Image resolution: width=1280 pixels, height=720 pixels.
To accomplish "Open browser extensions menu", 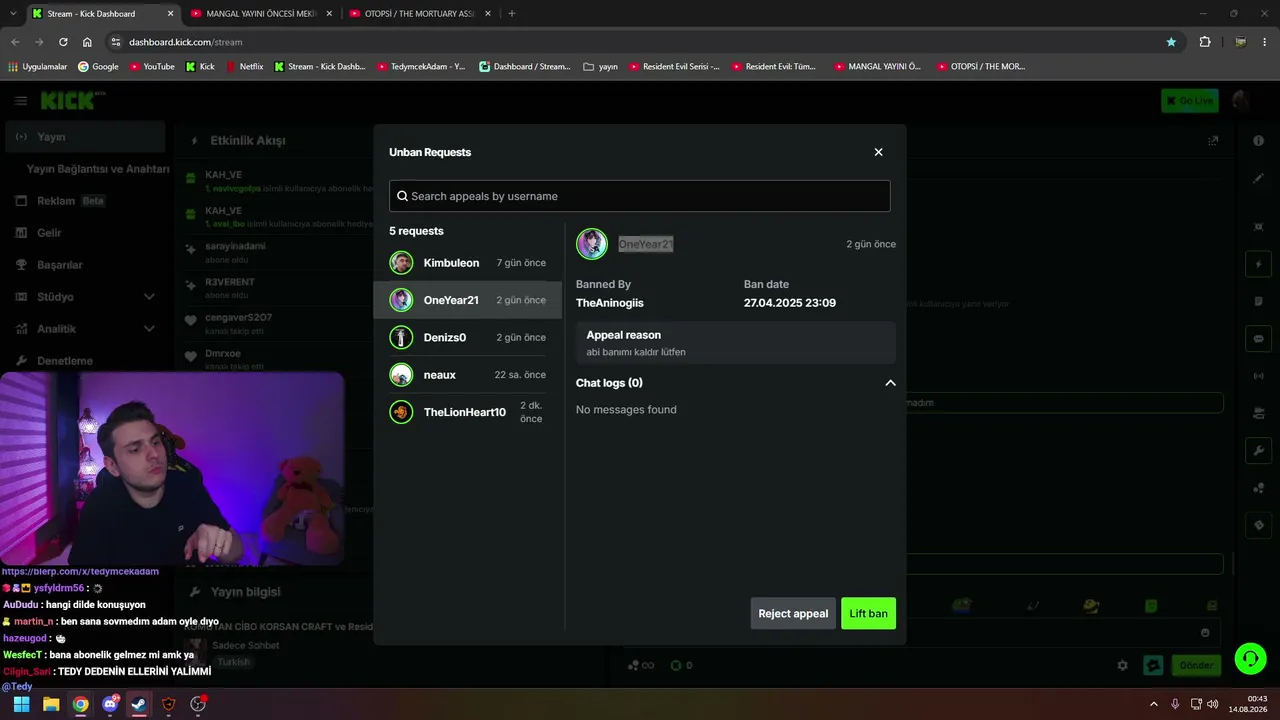I will click(1204, 42).
